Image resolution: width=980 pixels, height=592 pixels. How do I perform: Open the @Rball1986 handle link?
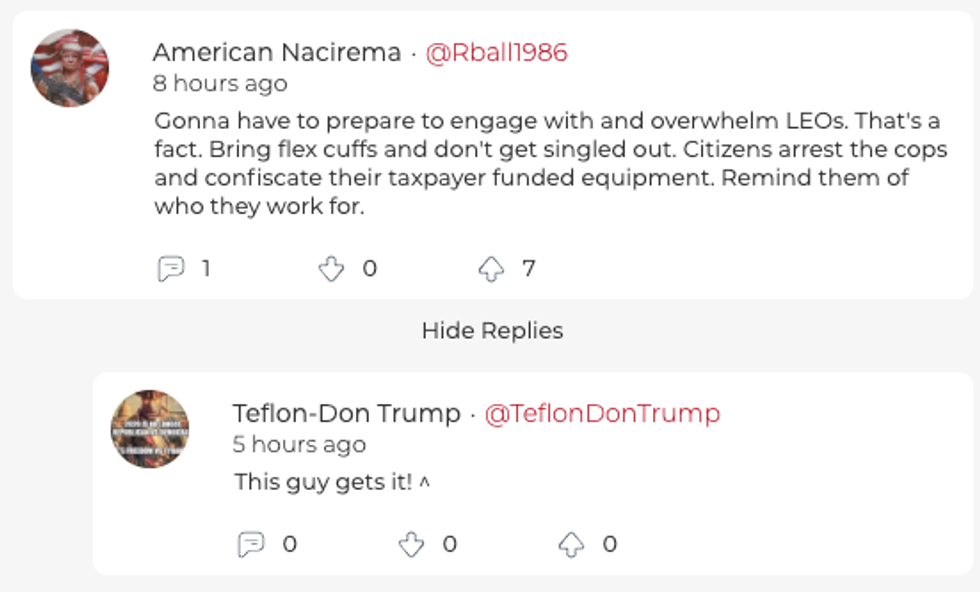[496, 53]
